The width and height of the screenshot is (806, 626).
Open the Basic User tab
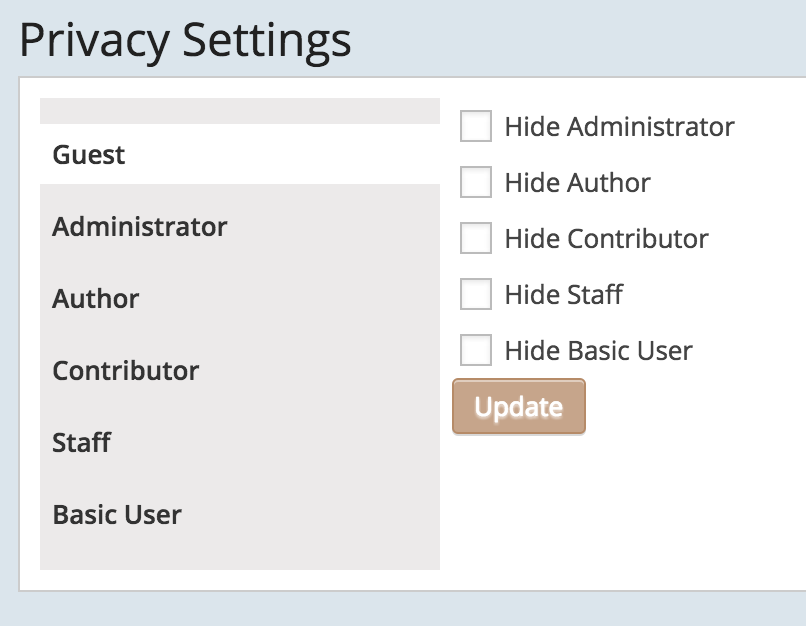(x=117, y=515)
